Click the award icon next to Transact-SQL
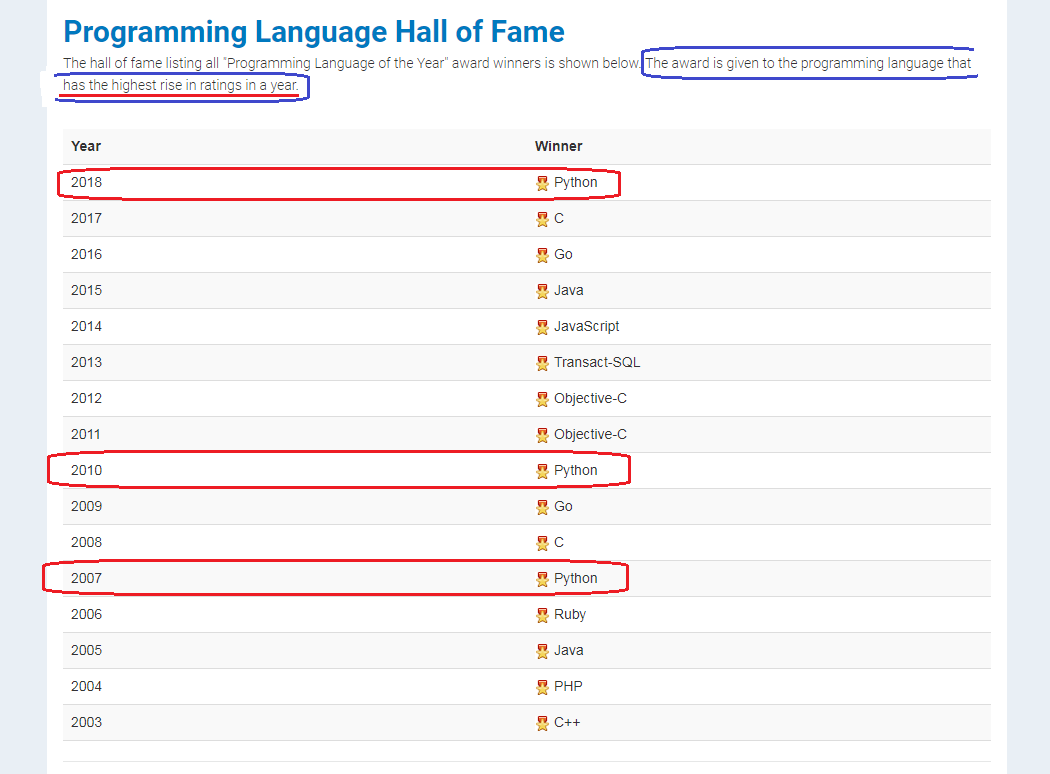Screen dimensions: 1050x774 pyautogui.click(x=542, y=364)
